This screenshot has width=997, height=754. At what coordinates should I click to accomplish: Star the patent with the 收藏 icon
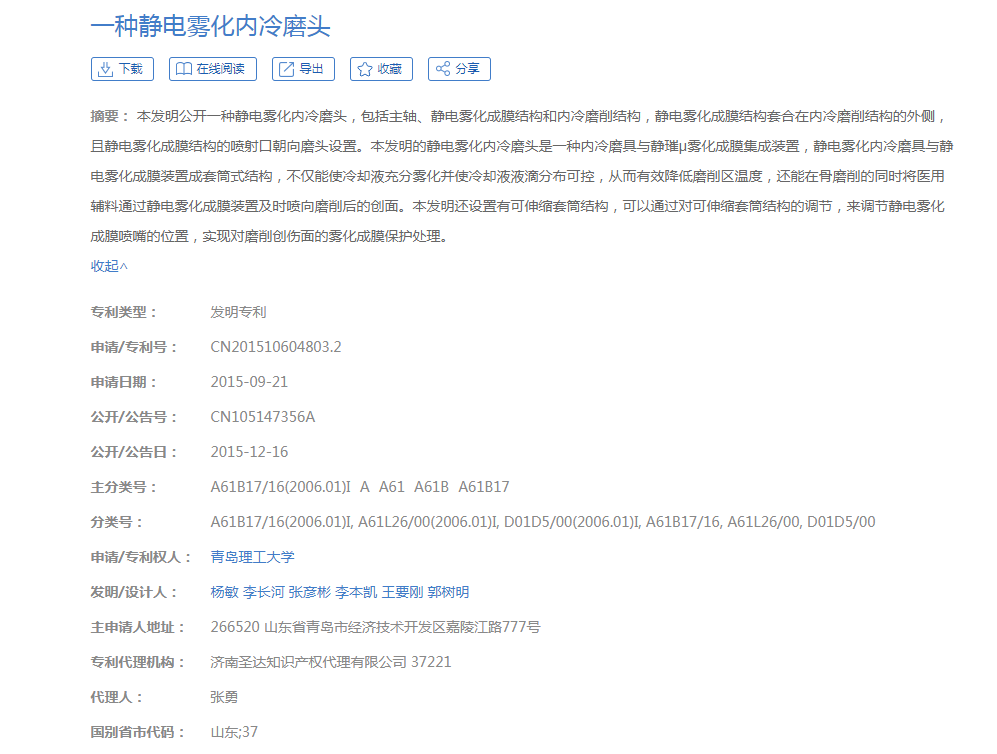click(364, 69)
